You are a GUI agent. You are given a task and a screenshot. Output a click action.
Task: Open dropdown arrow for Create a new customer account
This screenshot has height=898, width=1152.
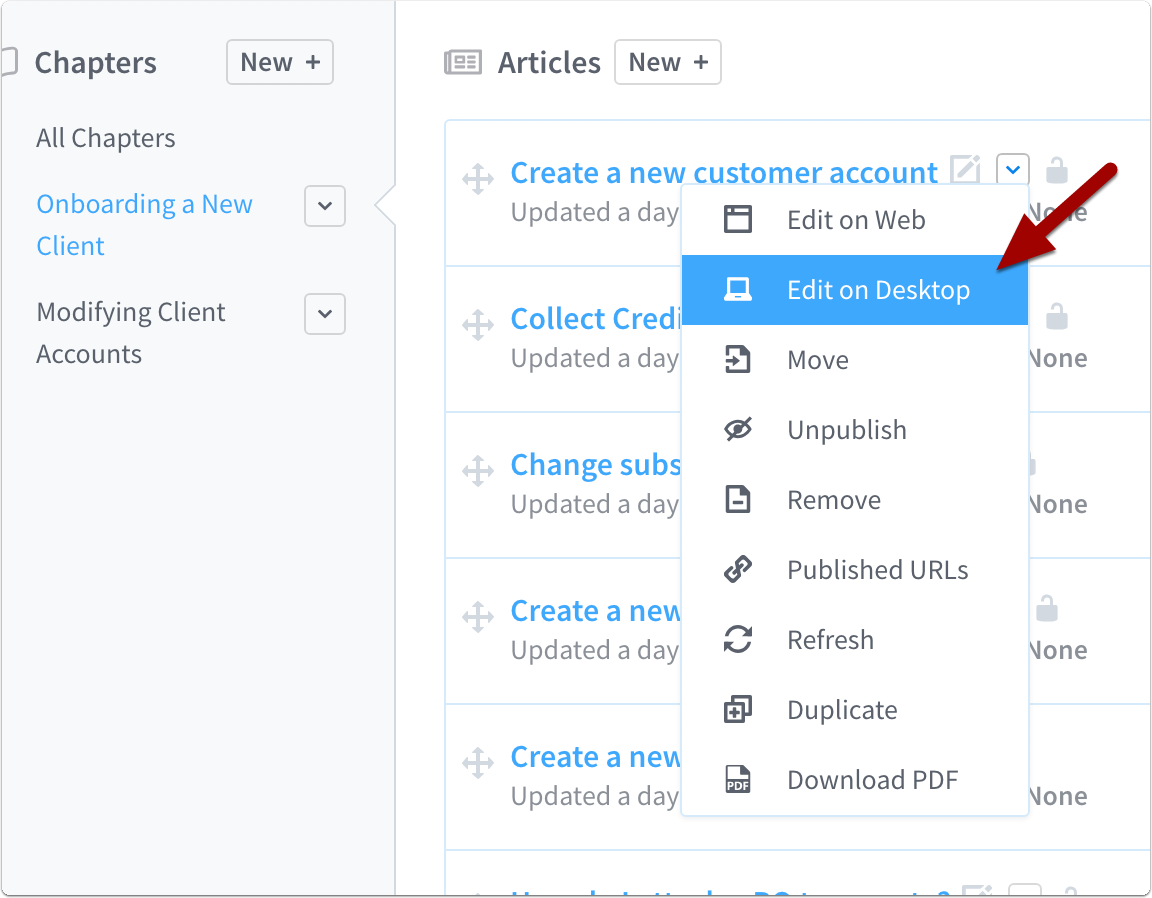pos(1013,170)
